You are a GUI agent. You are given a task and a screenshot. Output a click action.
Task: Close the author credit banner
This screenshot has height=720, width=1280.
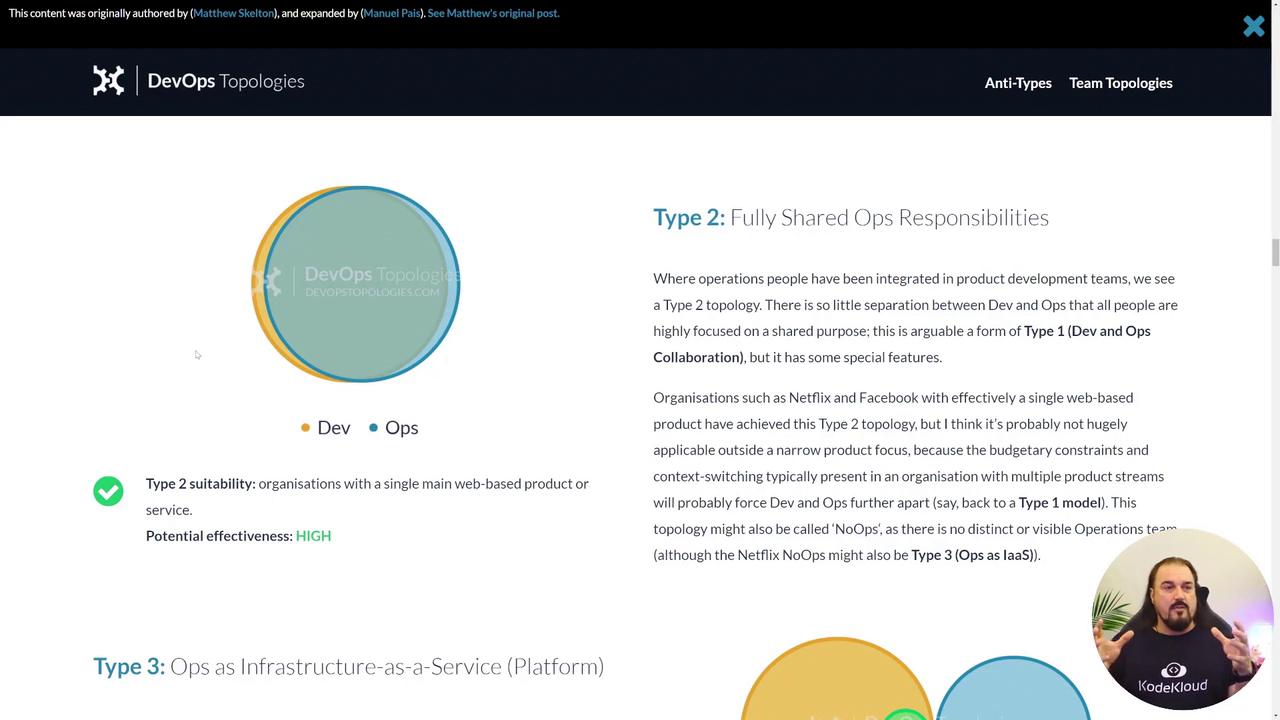[x=1253, y=26]
